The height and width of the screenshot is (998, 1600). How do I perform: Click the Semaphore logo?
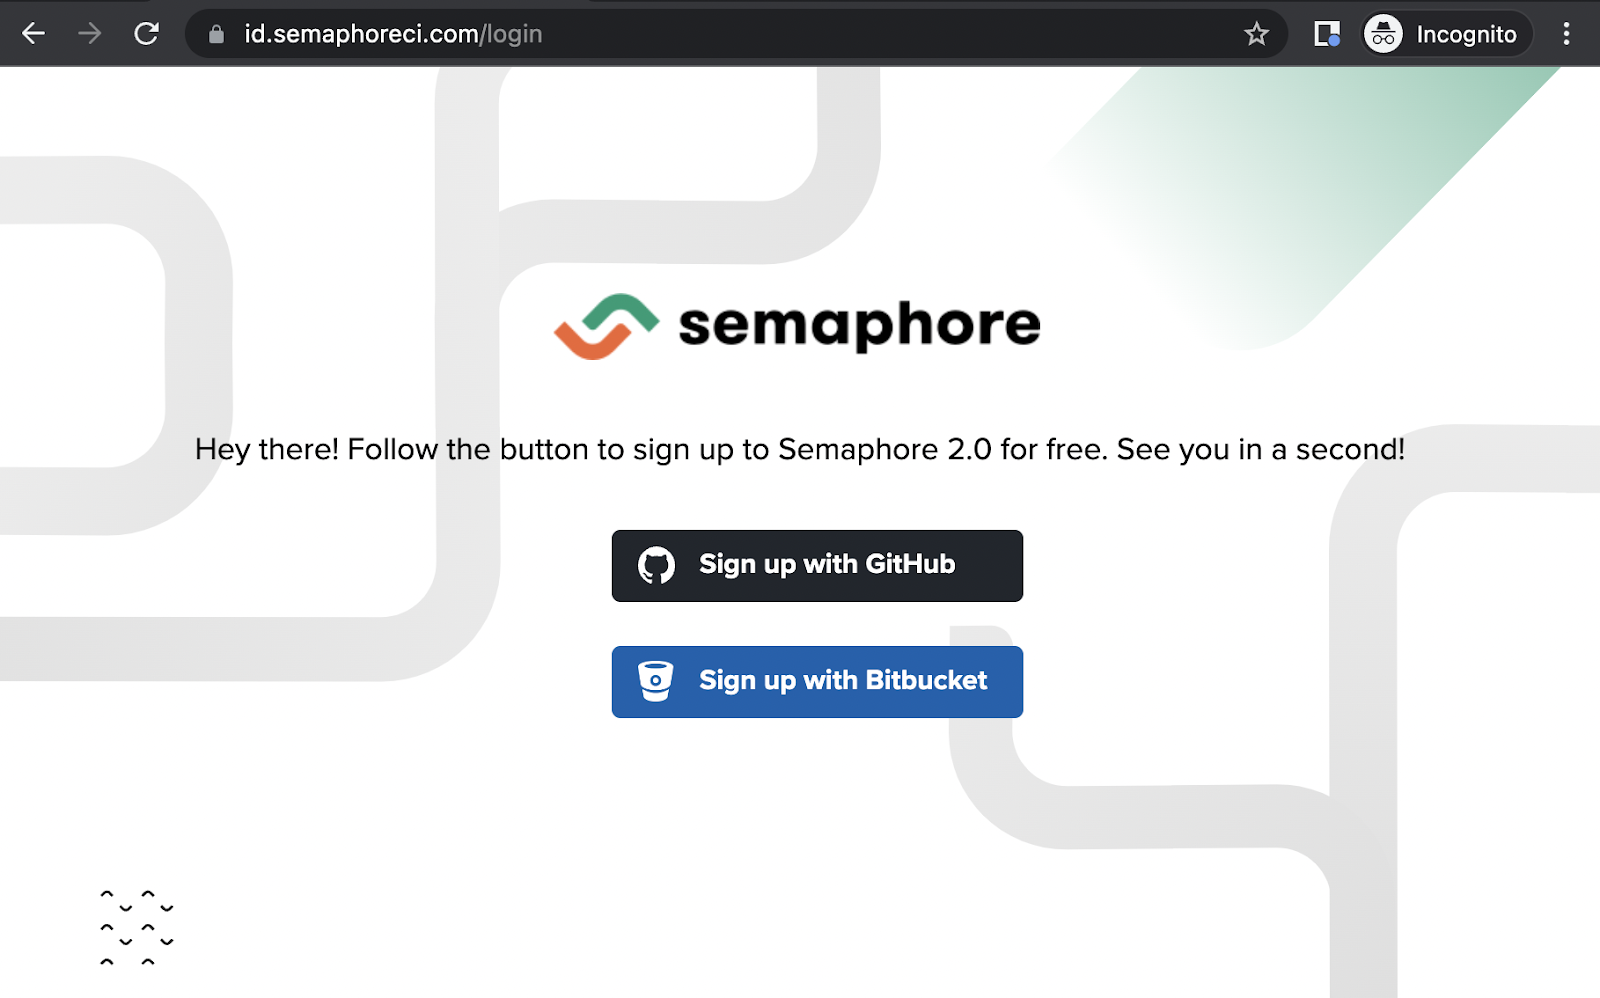tap(795, 322)
